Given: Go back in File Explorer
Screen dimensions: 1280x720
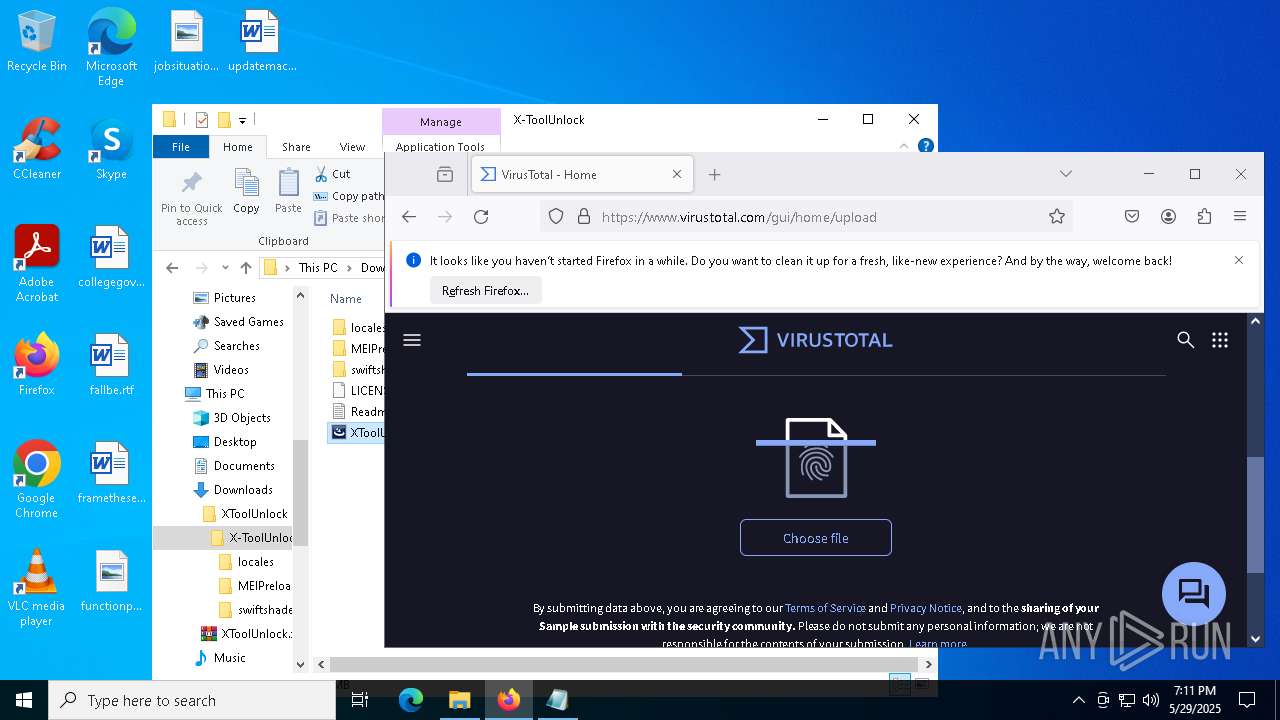Looking at the screenshot, I should [x=172, y=268].
